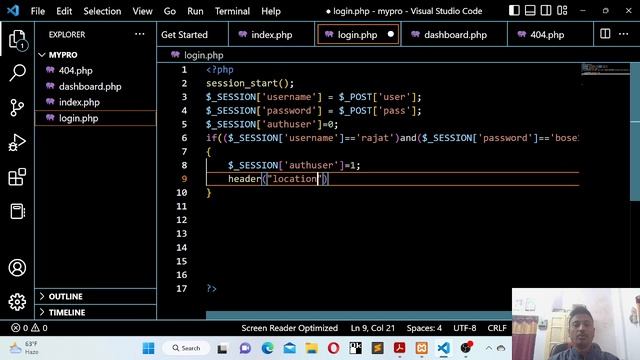Open Explorer panel more actions (three dots)
The image size is (640, 360).
coord(140,34)
